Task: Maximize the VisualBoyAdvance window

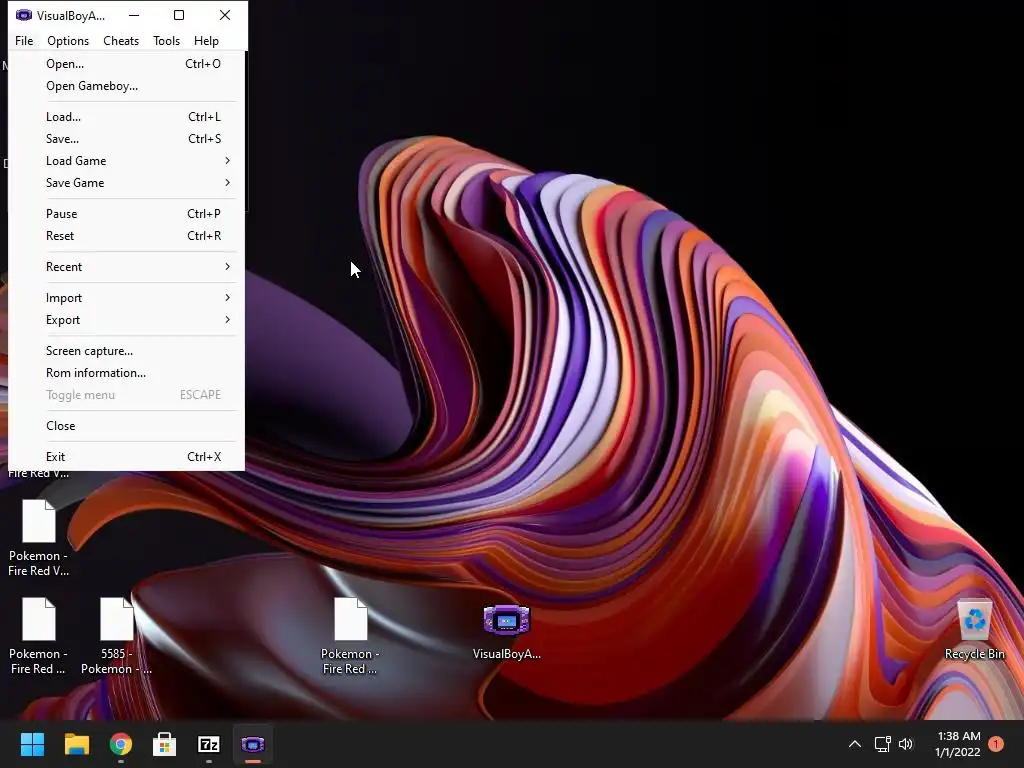Action: click(x=179, y=15)
